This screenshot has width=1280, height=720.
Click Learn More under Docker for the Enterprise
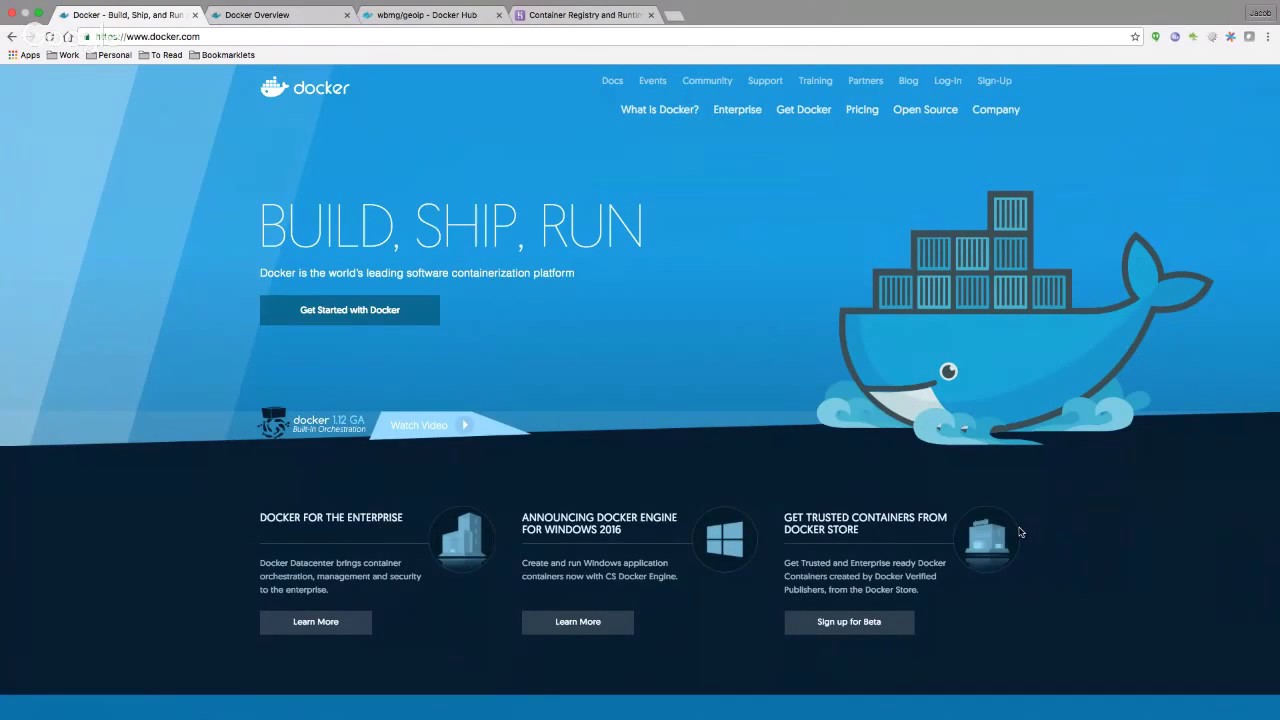point(316,622)
